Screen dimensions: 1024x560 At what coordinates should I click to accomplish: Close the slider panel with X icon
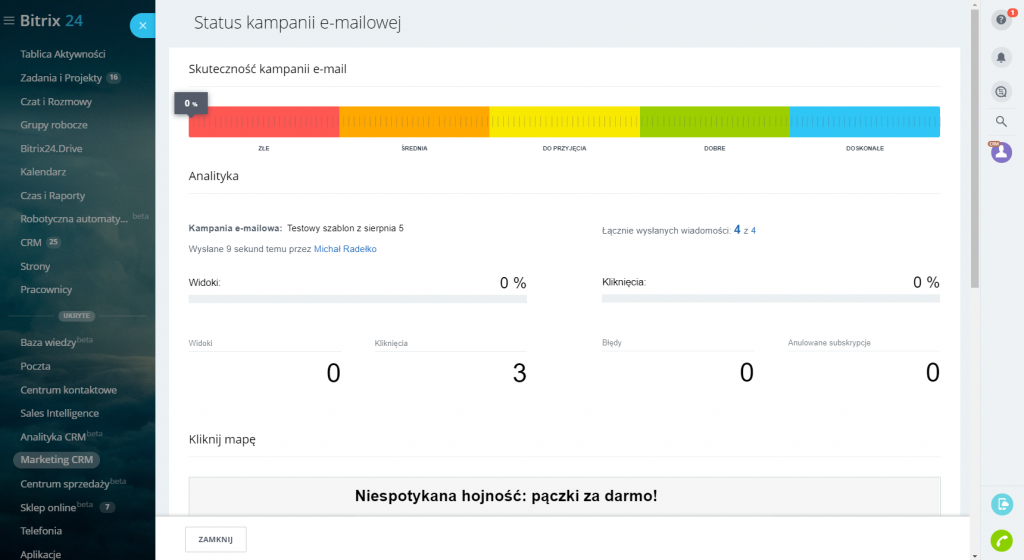click(143, 26)
